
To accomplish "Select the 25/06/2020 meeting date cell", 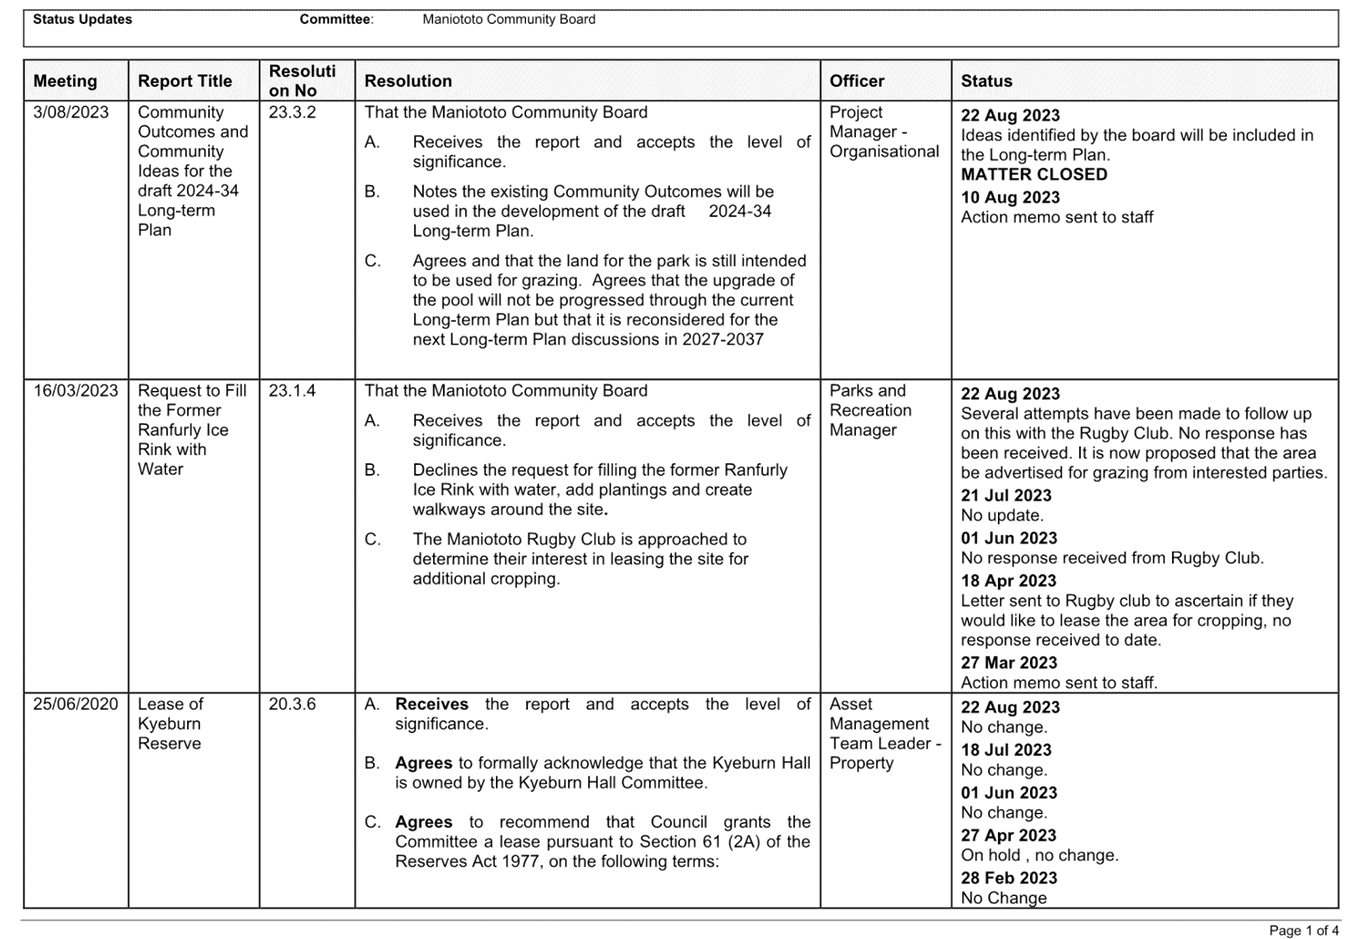I will pyautogui.click(x=75, y=704).
